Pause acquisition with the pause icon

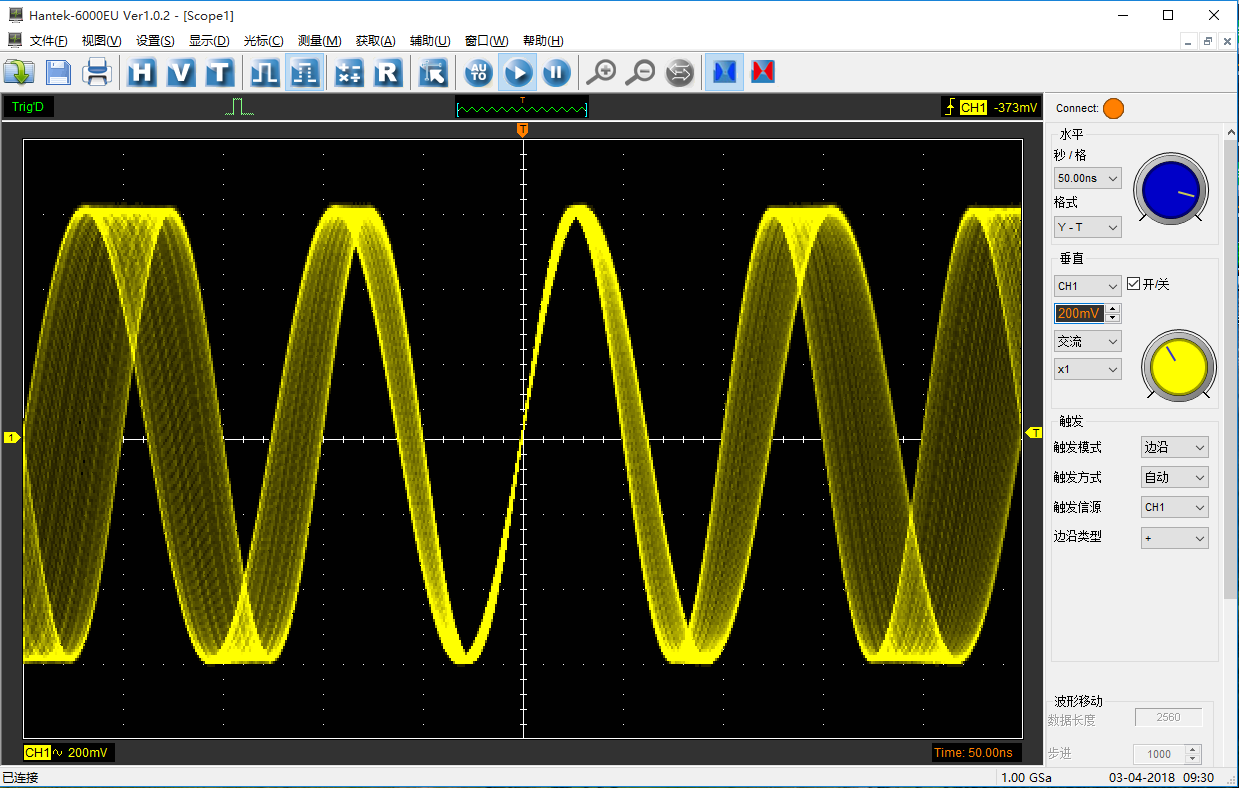556,72
